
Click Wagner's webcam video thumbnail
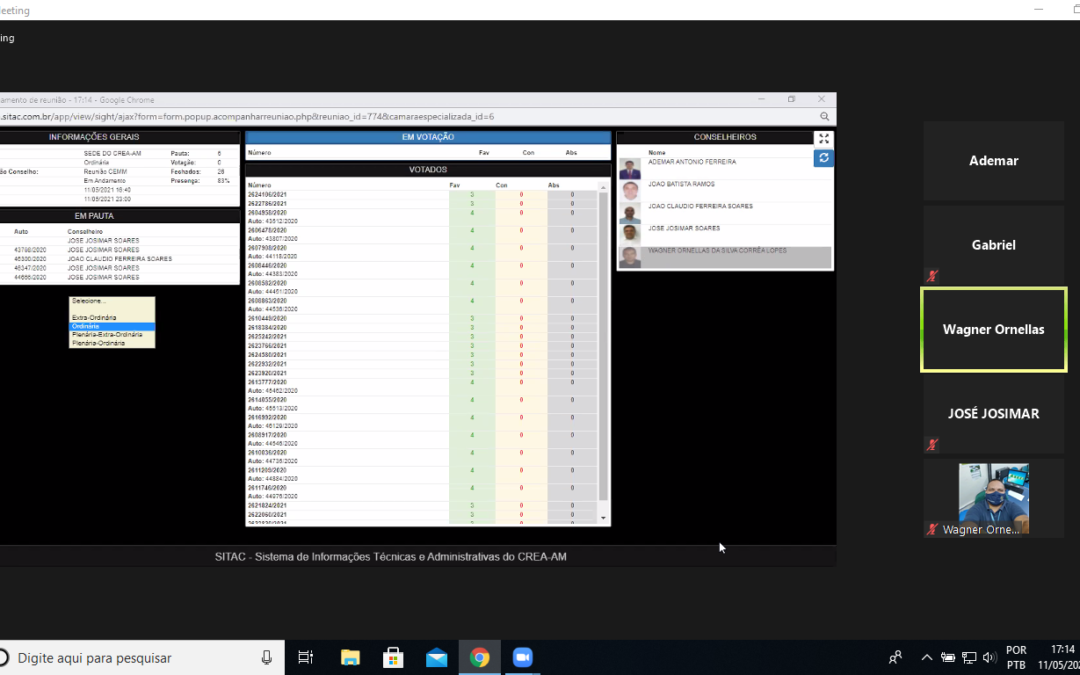pos(993,498)
